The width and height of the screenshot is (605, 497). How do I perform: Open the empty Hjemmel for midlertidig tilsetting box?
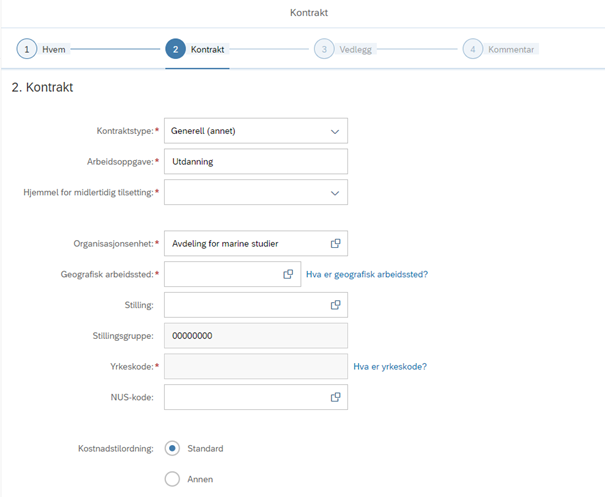tap(256, 192)
